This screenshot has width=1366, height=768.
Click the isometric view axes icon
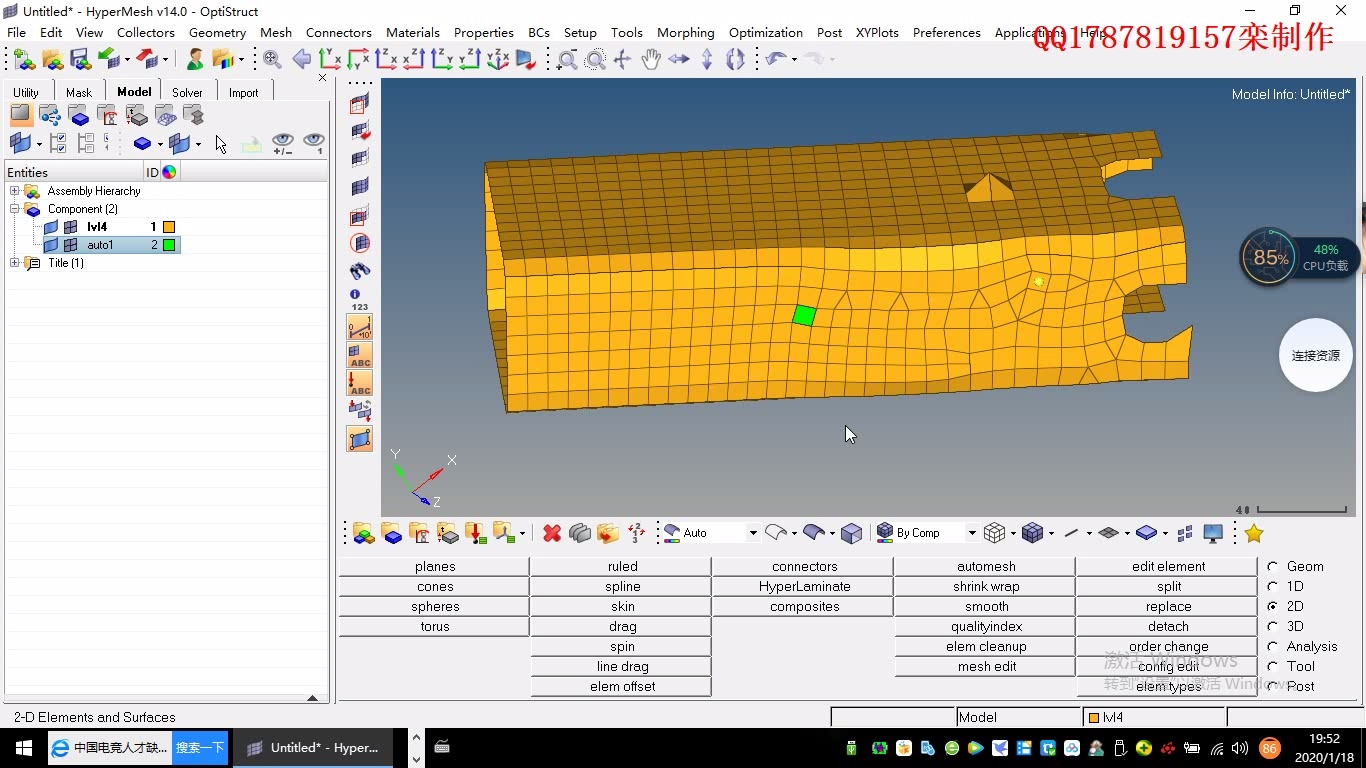498,60
